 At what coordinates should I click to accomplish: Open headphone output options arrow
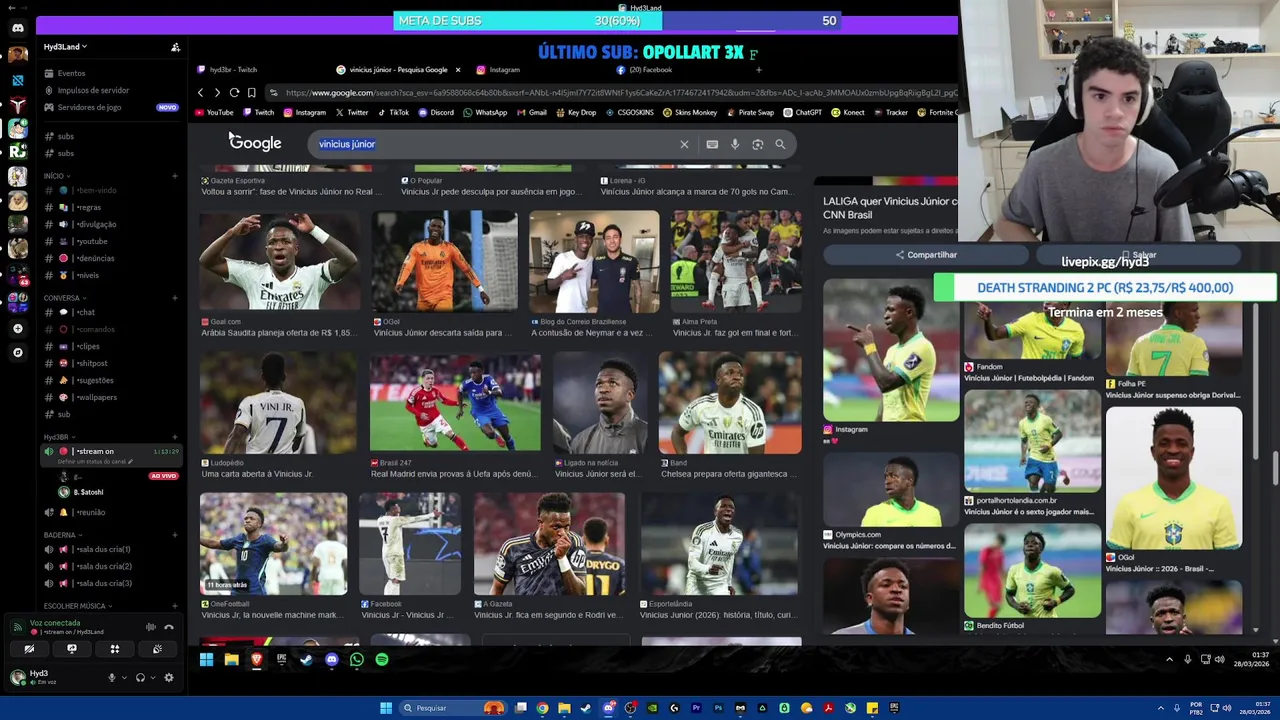pyautogui.click(x=152, y=677)
